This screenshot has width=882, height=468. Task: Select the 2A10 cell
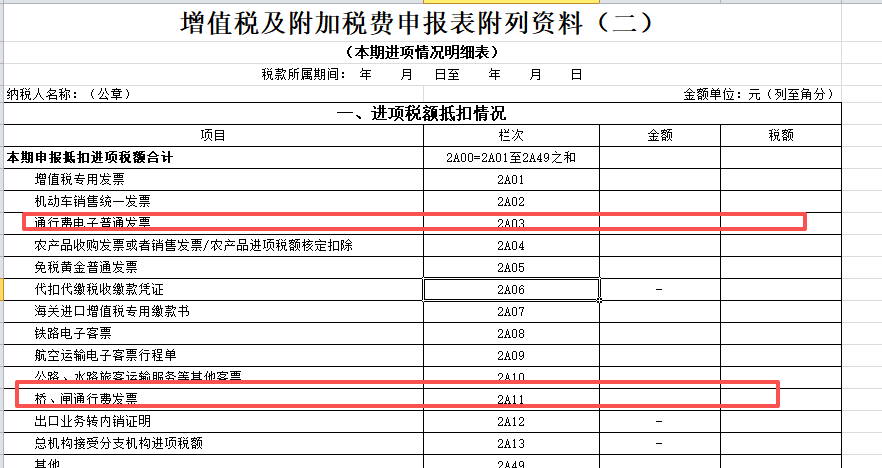tap(511, 377)
